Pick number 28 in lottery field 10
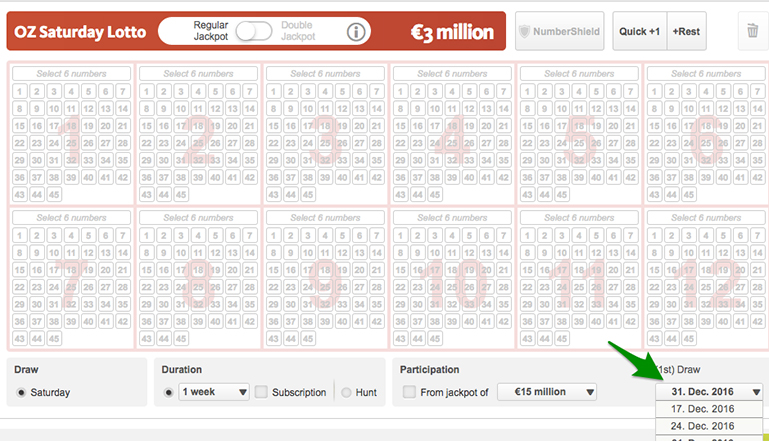The height and width of the screenshot is (442, 769). (504, 287)
